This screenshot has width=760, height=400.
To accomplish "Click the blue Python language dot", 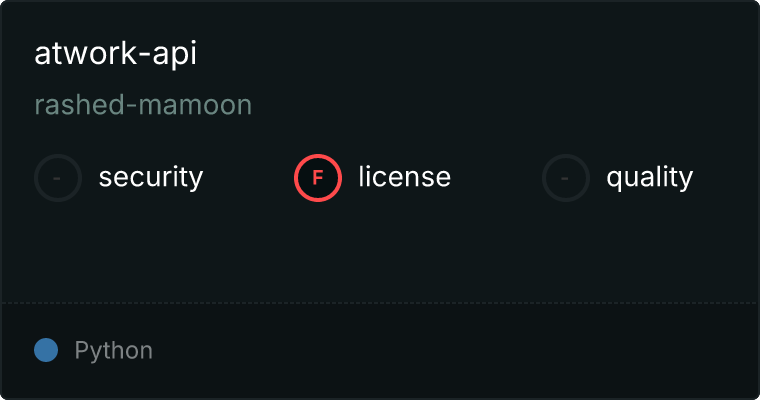I will (x=46, y=350).
